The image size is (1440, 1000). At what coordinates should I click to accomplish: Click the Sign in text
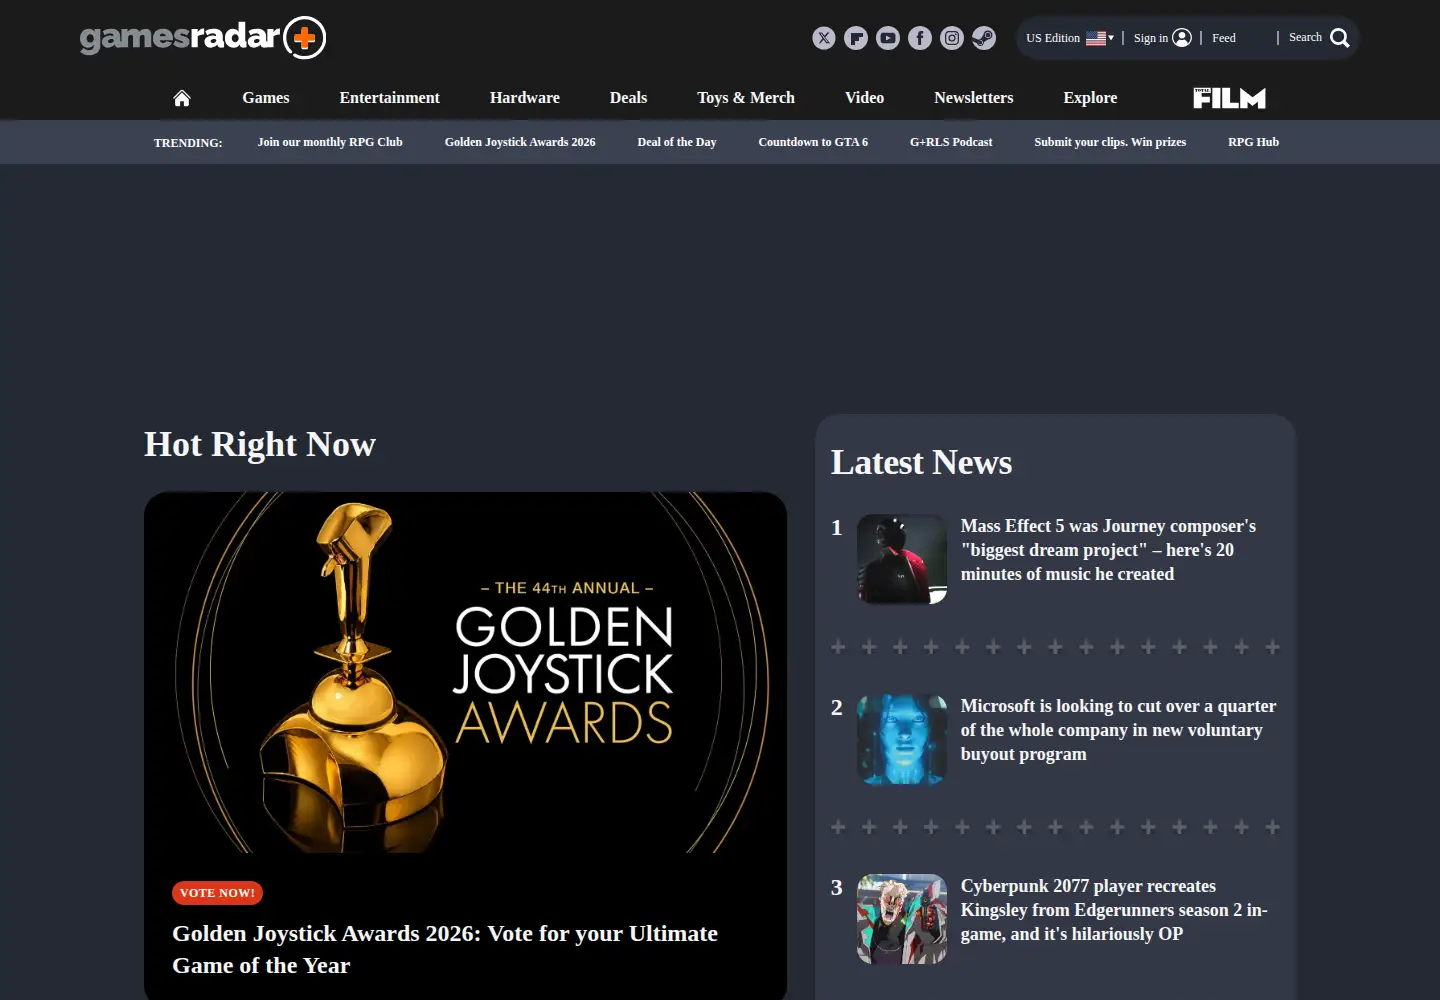(1150, 38)
